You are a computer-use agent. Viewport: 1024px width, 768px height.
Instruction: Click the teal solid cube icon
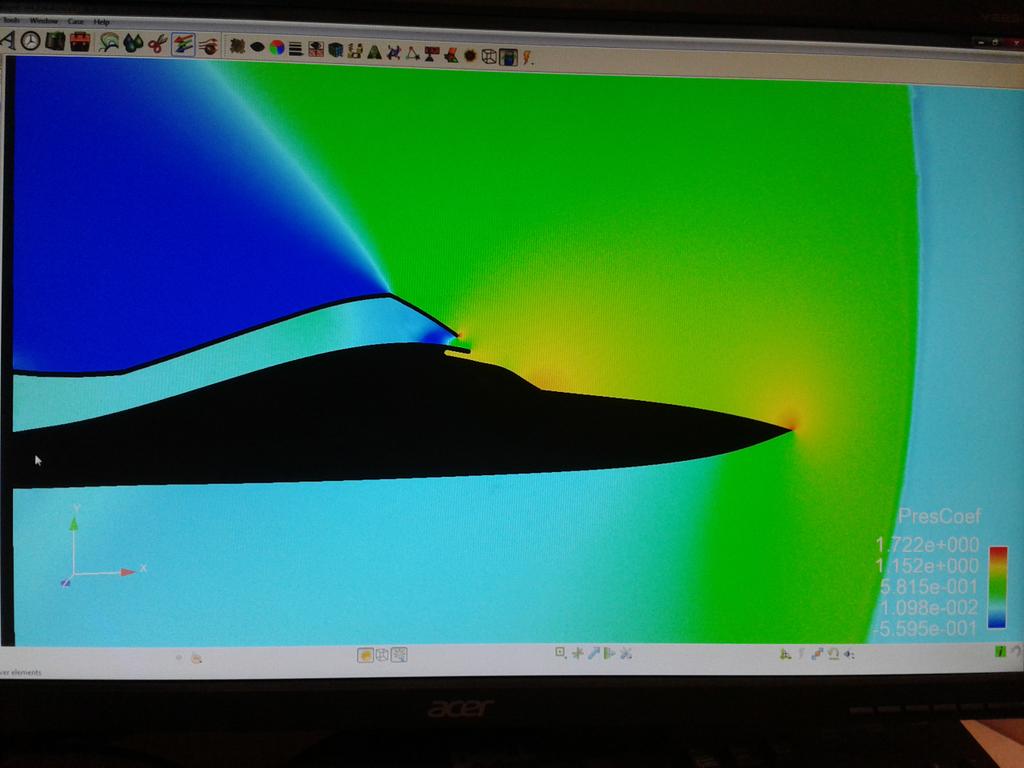pyautogui.click(x=336, y=50)
